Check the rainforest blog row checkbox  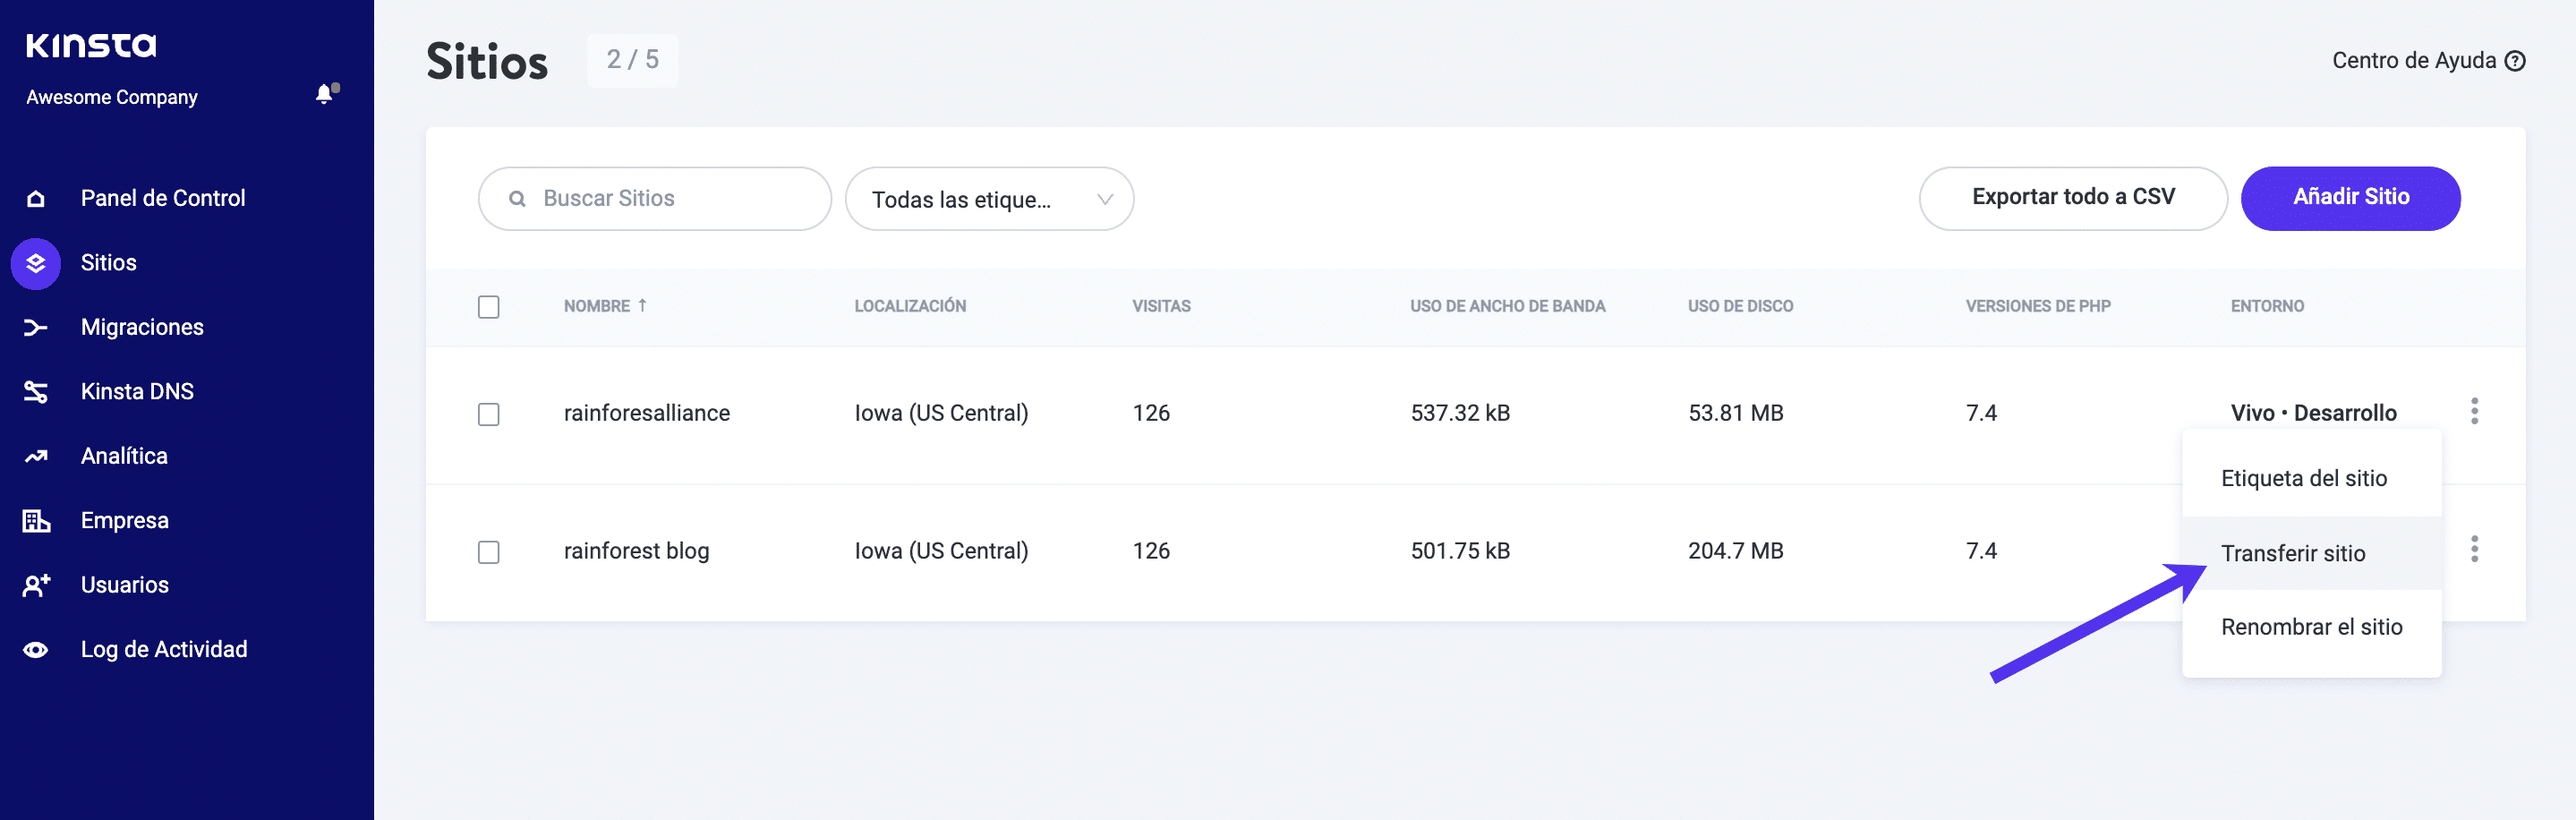[488, 552]
